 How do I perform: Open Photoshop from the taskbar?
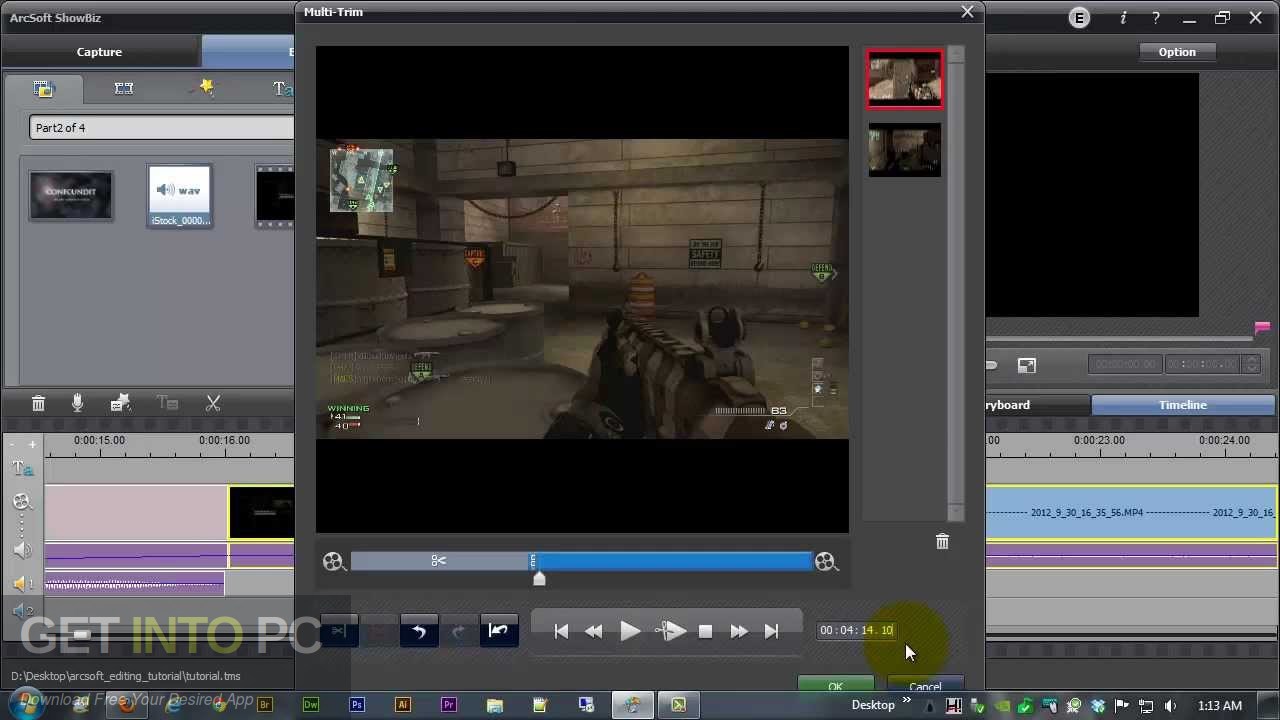pos(357,705)
